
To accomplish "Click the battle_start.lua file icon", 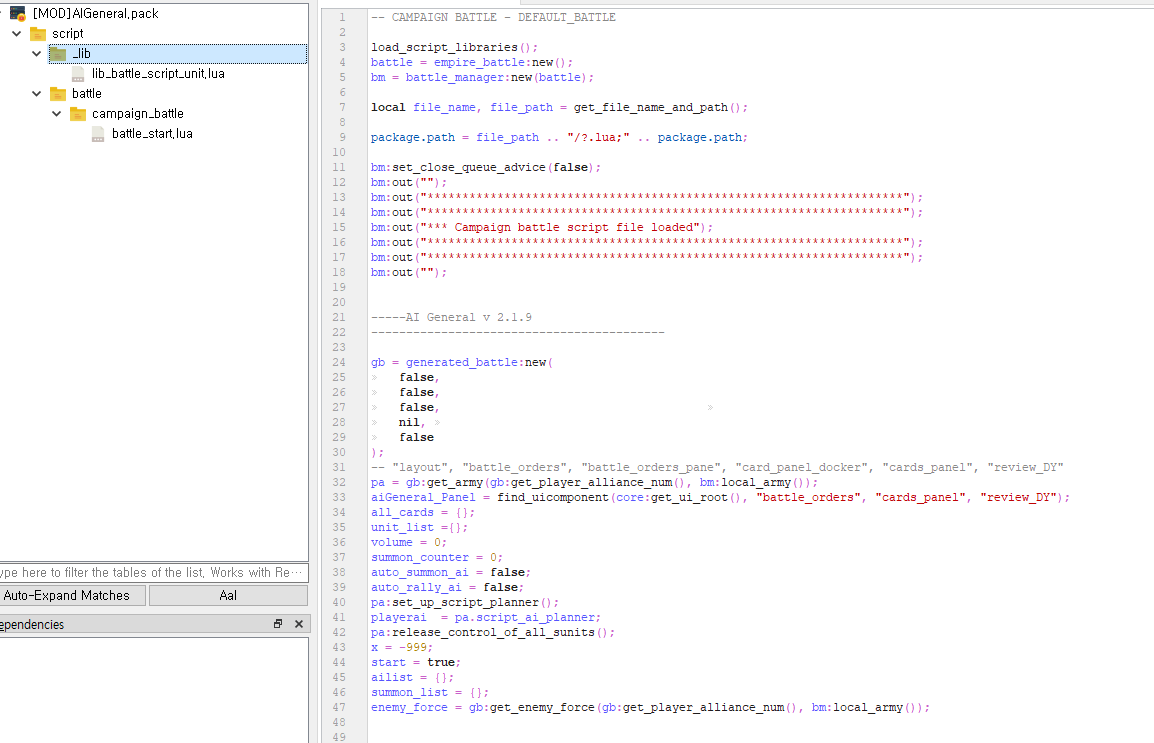I will [x=98, y=134].
